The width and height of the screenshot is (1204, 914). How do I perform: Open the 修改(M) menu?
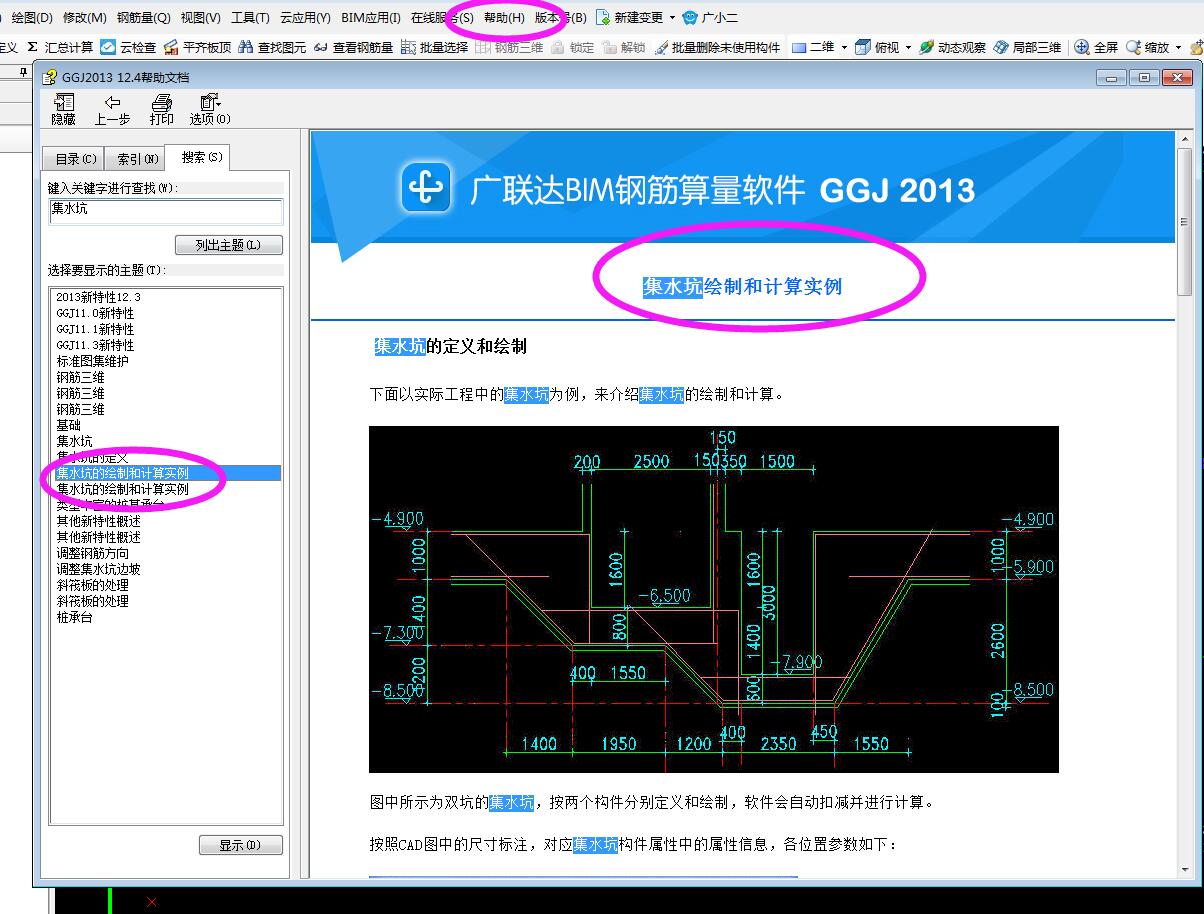pos(84,17)
